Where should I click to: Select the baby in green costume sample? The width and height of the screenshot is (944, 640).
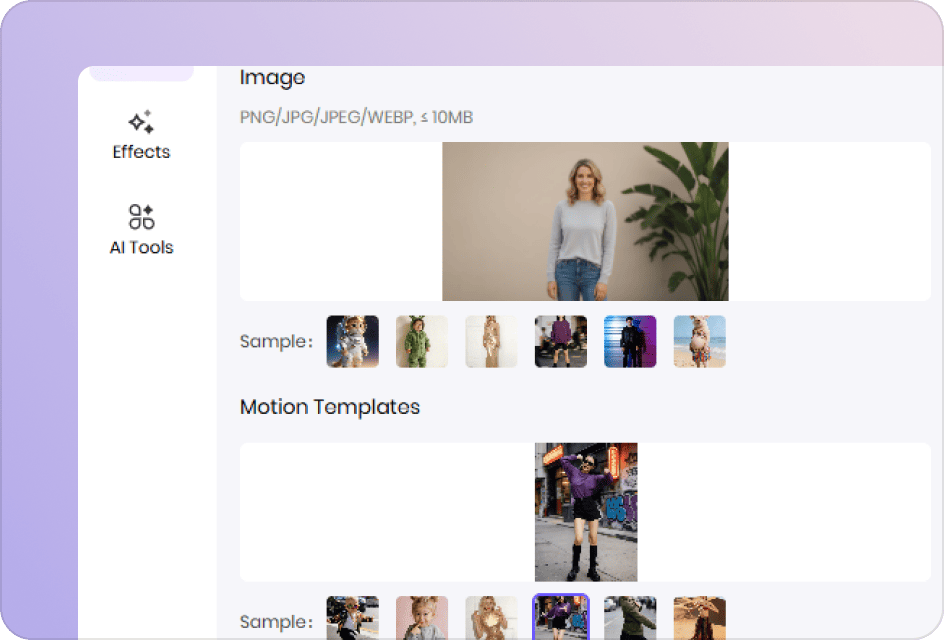point(422,342)
